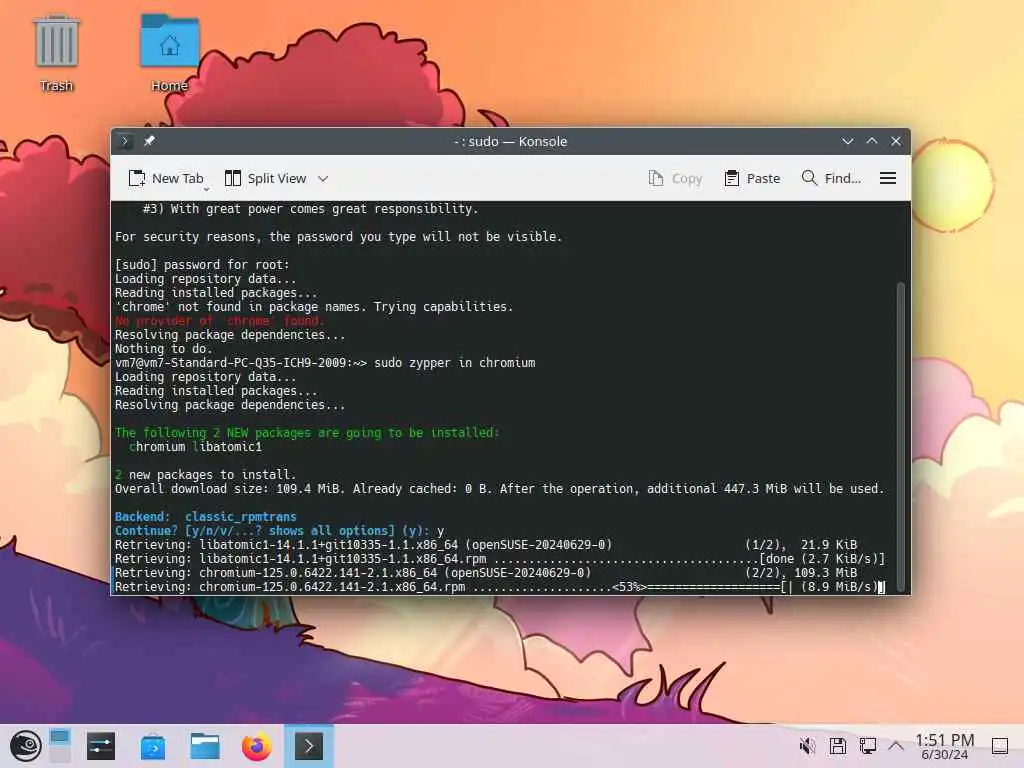Open a New Tab in Konsole
The height and width of the screenshot is (768, 1024).
(x=166, y=178)
